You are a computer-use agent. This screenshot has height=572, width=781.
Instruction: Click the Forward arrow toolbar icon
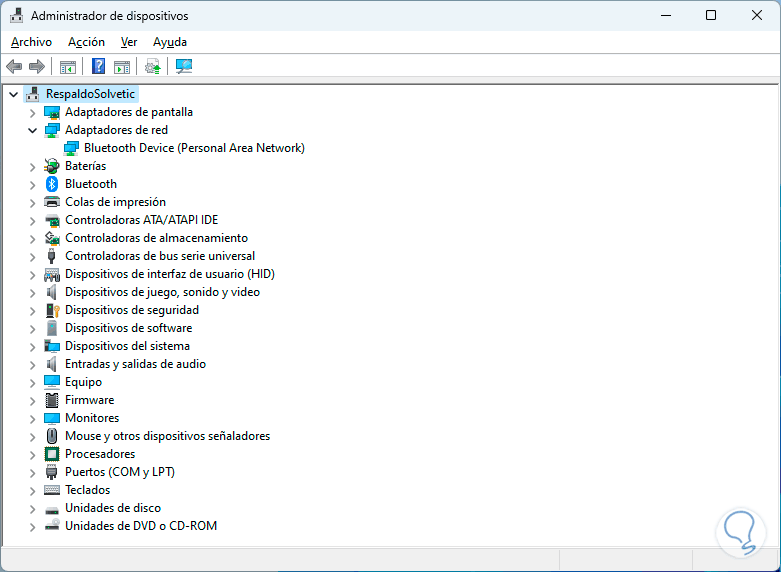pos(37,66)
